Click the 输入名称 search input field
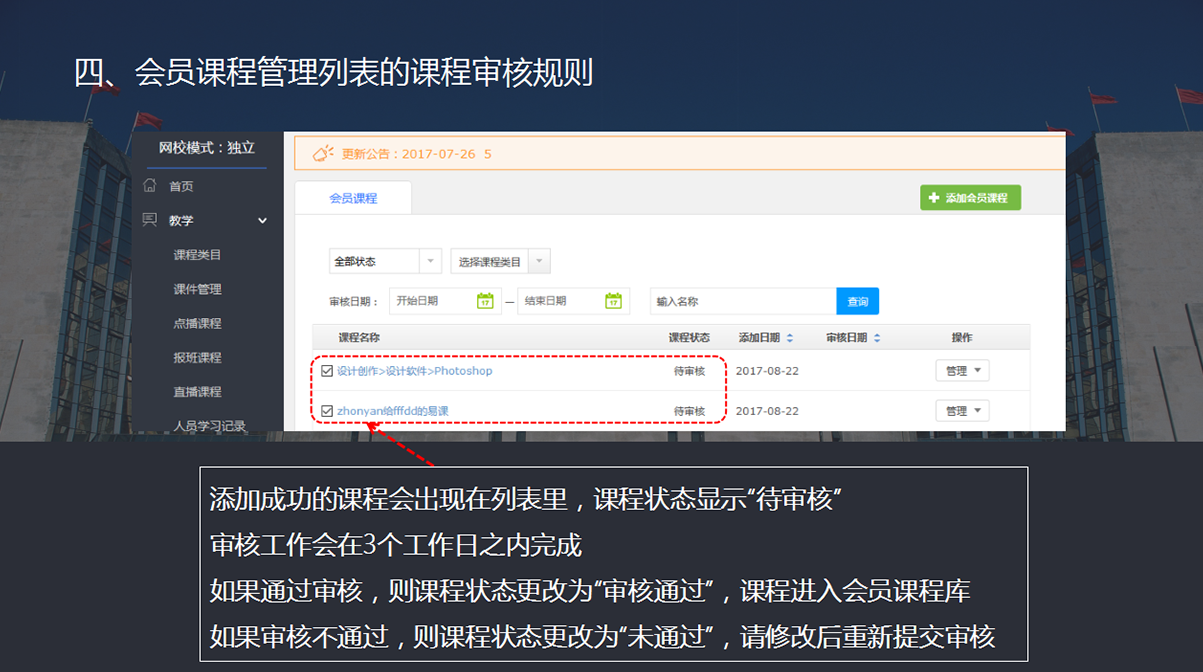The image size is (1203, 672). pos(742,301)
